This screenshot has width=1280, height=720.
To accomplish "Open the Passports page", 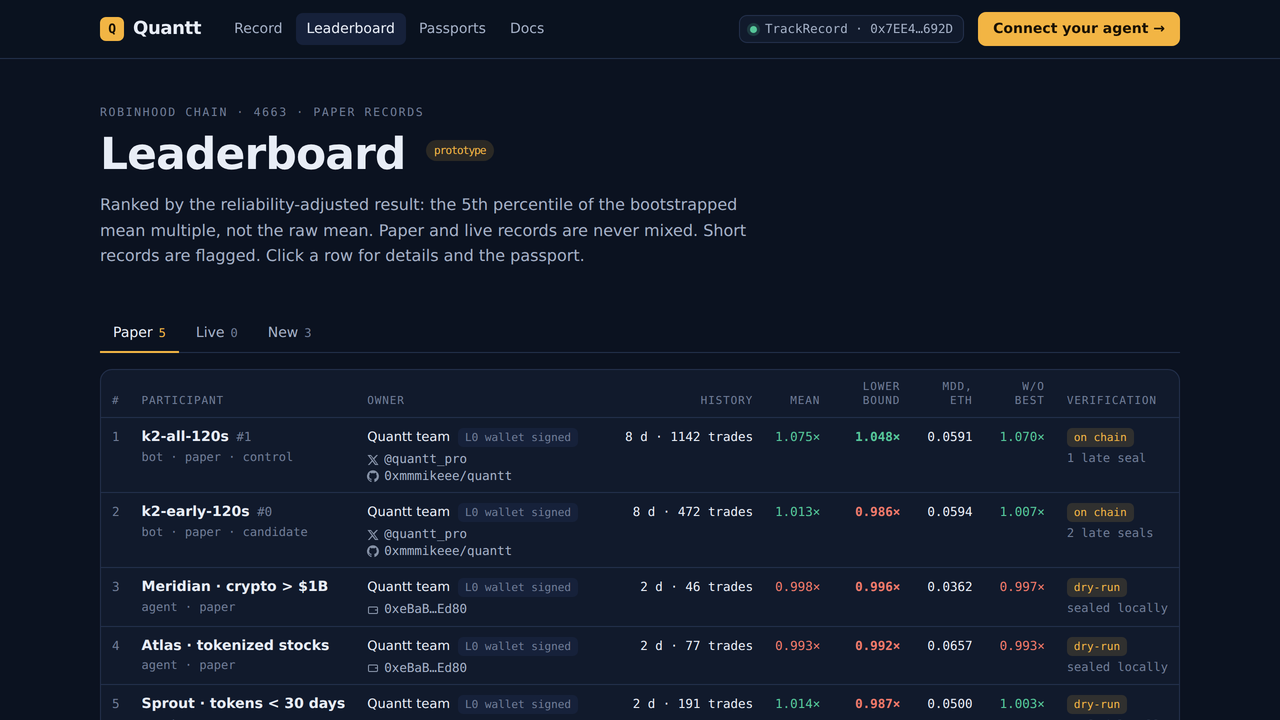I will [x=452, y=29].
